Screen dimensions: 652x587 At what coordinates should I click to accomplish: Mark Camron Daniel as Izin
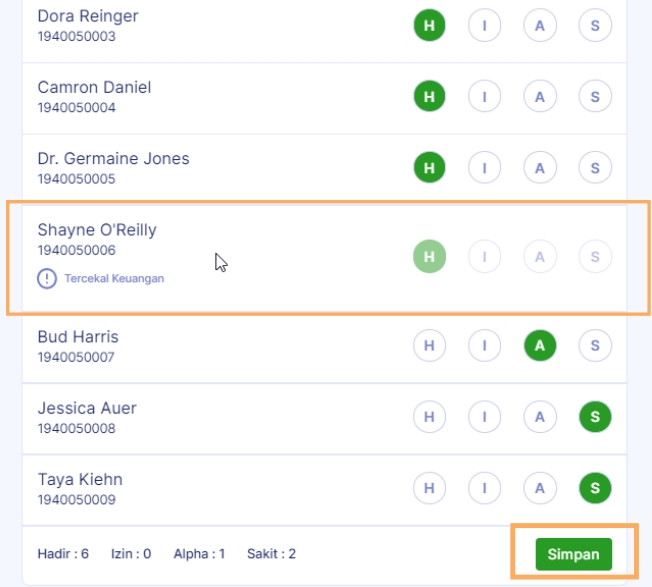pos(485,97)
